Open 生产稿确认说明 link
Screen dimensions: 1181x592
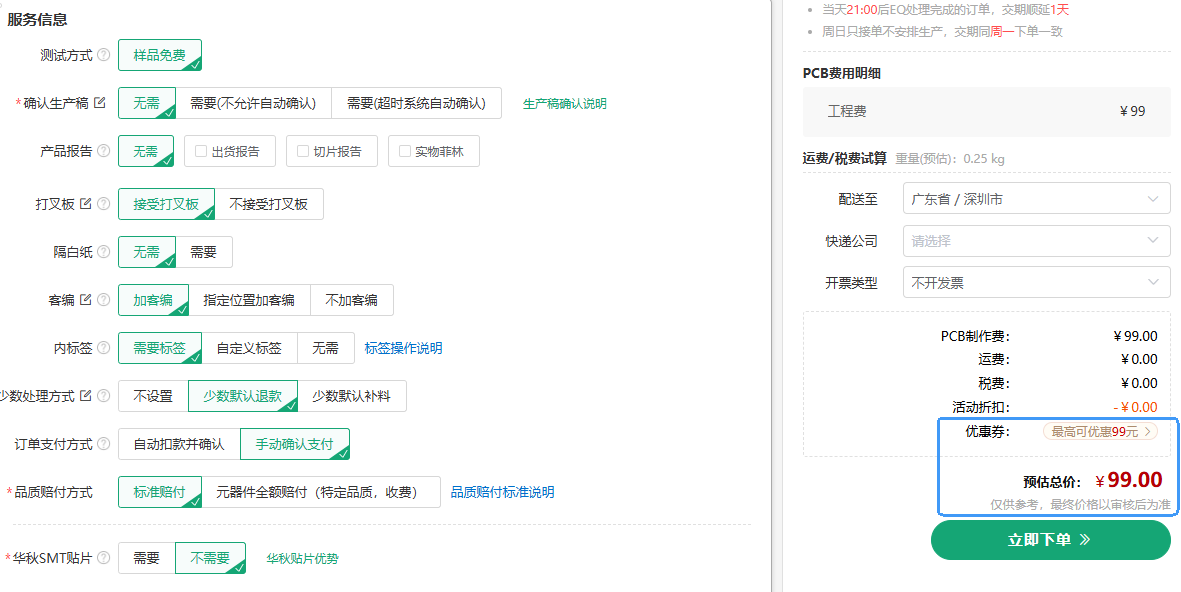[x=564, y=104]
